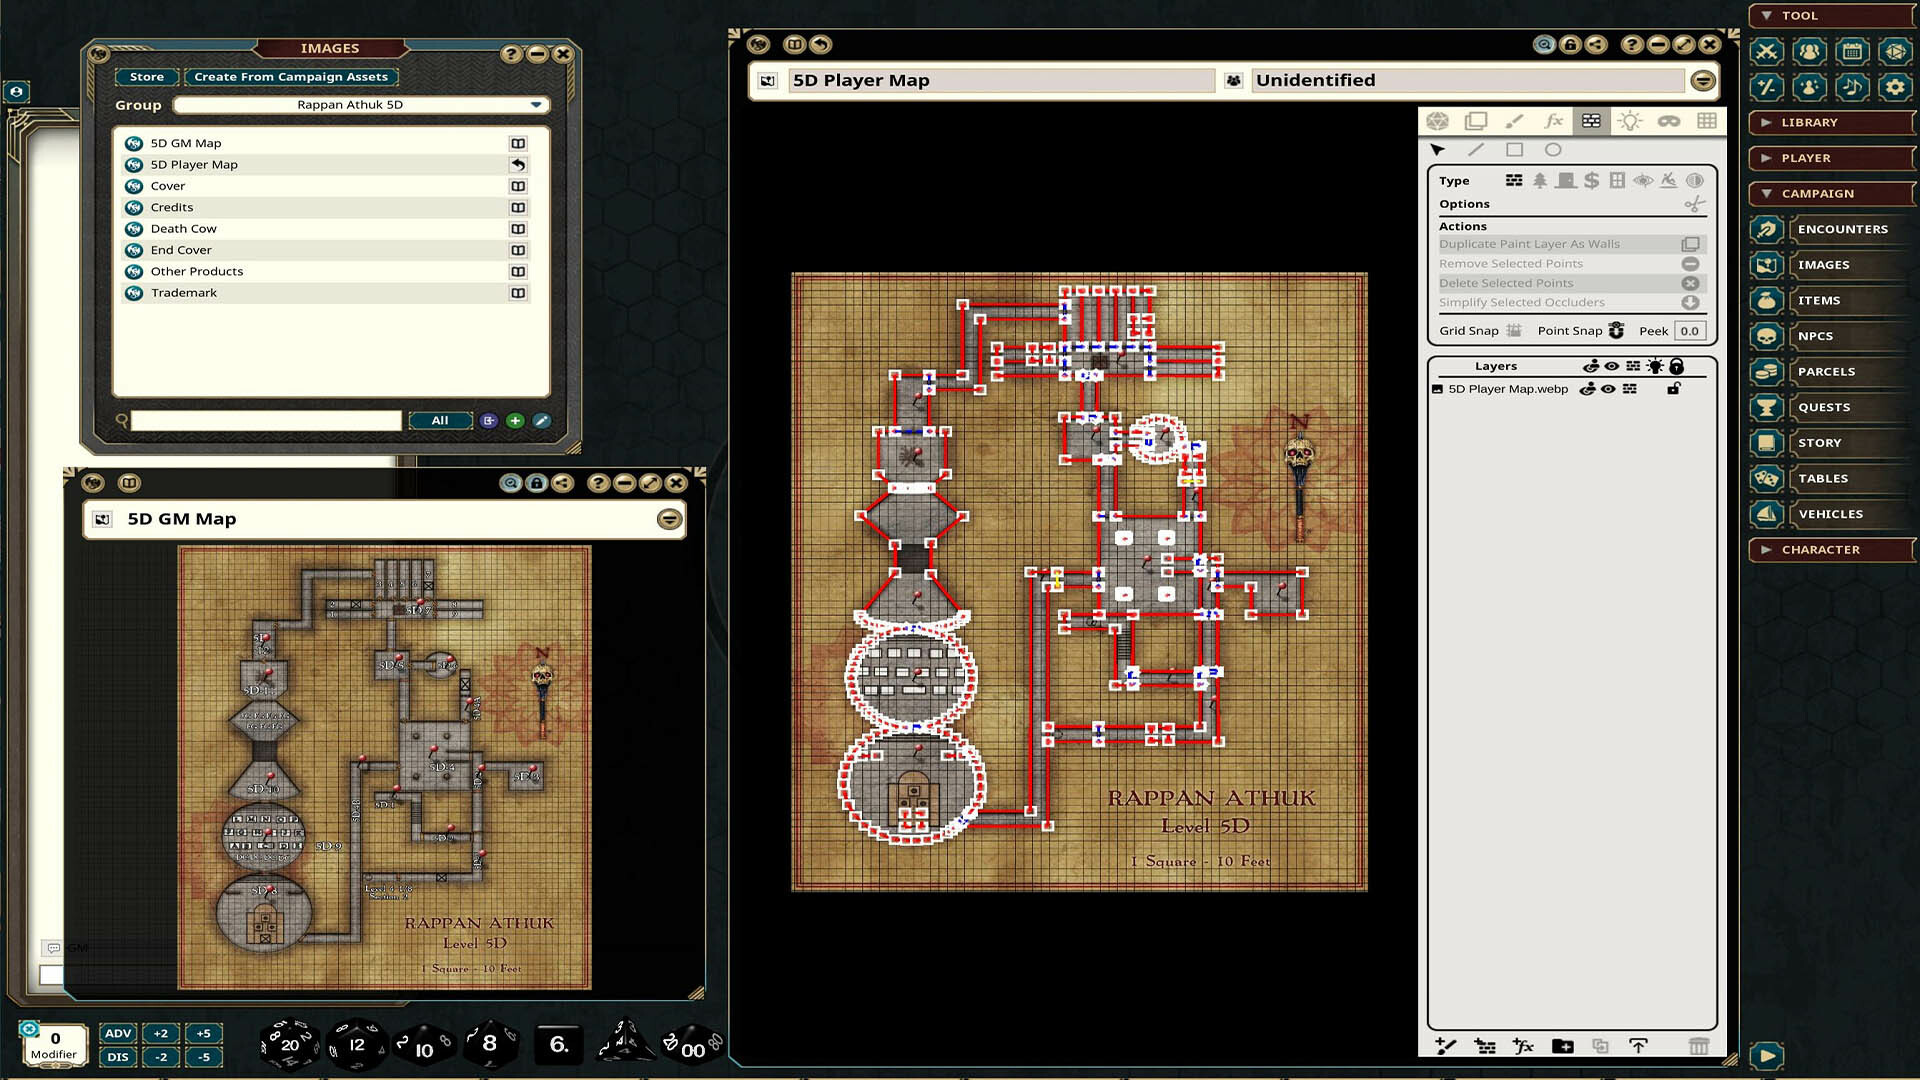
Task: Roll the twenty-sided die
Action: [x=289, y=1042]
